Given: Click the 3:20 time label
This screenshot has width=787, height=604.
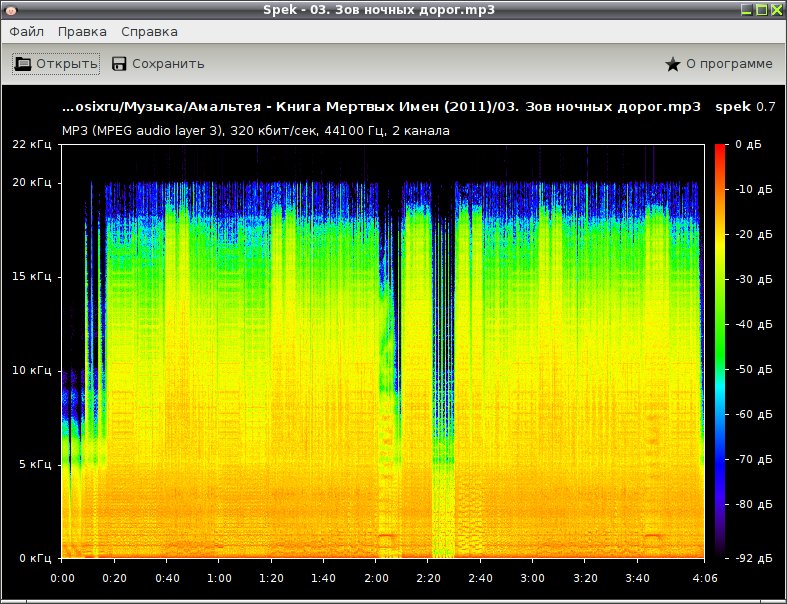Looking at the screenshot, I should tap(585, 578).
